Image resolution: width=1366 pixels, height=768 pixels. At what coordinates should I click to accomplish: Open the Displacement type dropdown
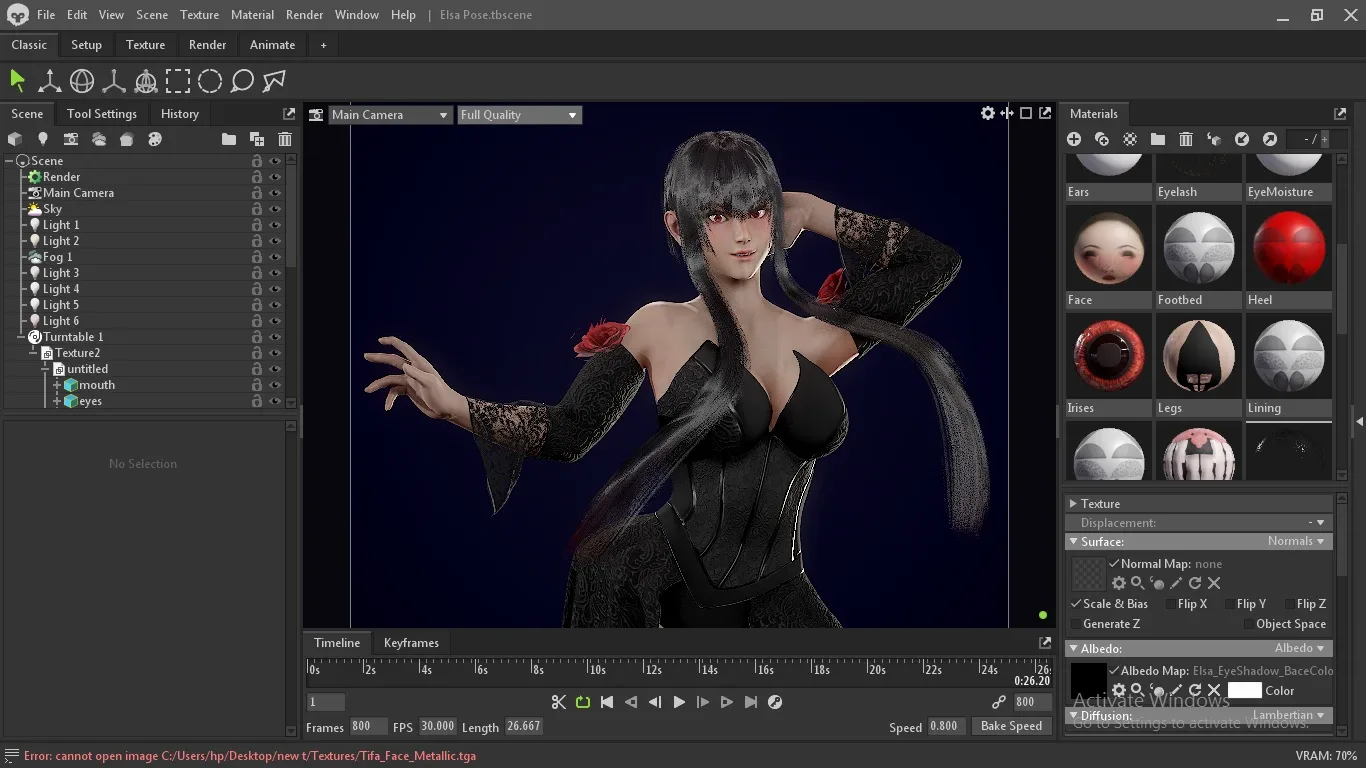pos(1316,523)
